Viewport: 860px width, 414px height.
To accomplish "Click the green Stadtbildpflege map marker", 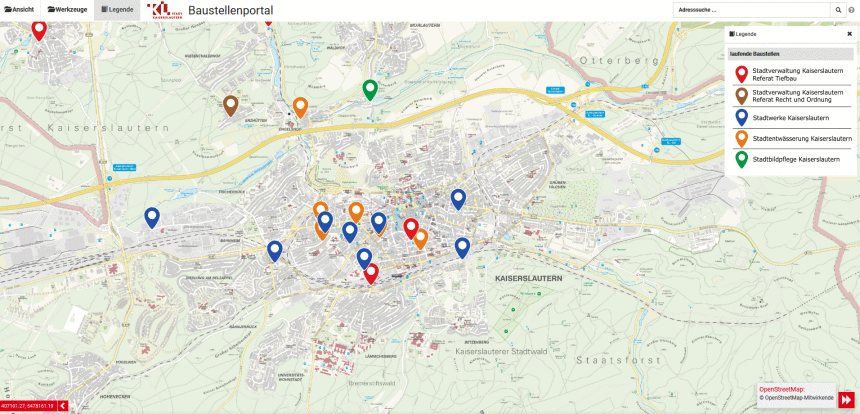I will 370,89.
